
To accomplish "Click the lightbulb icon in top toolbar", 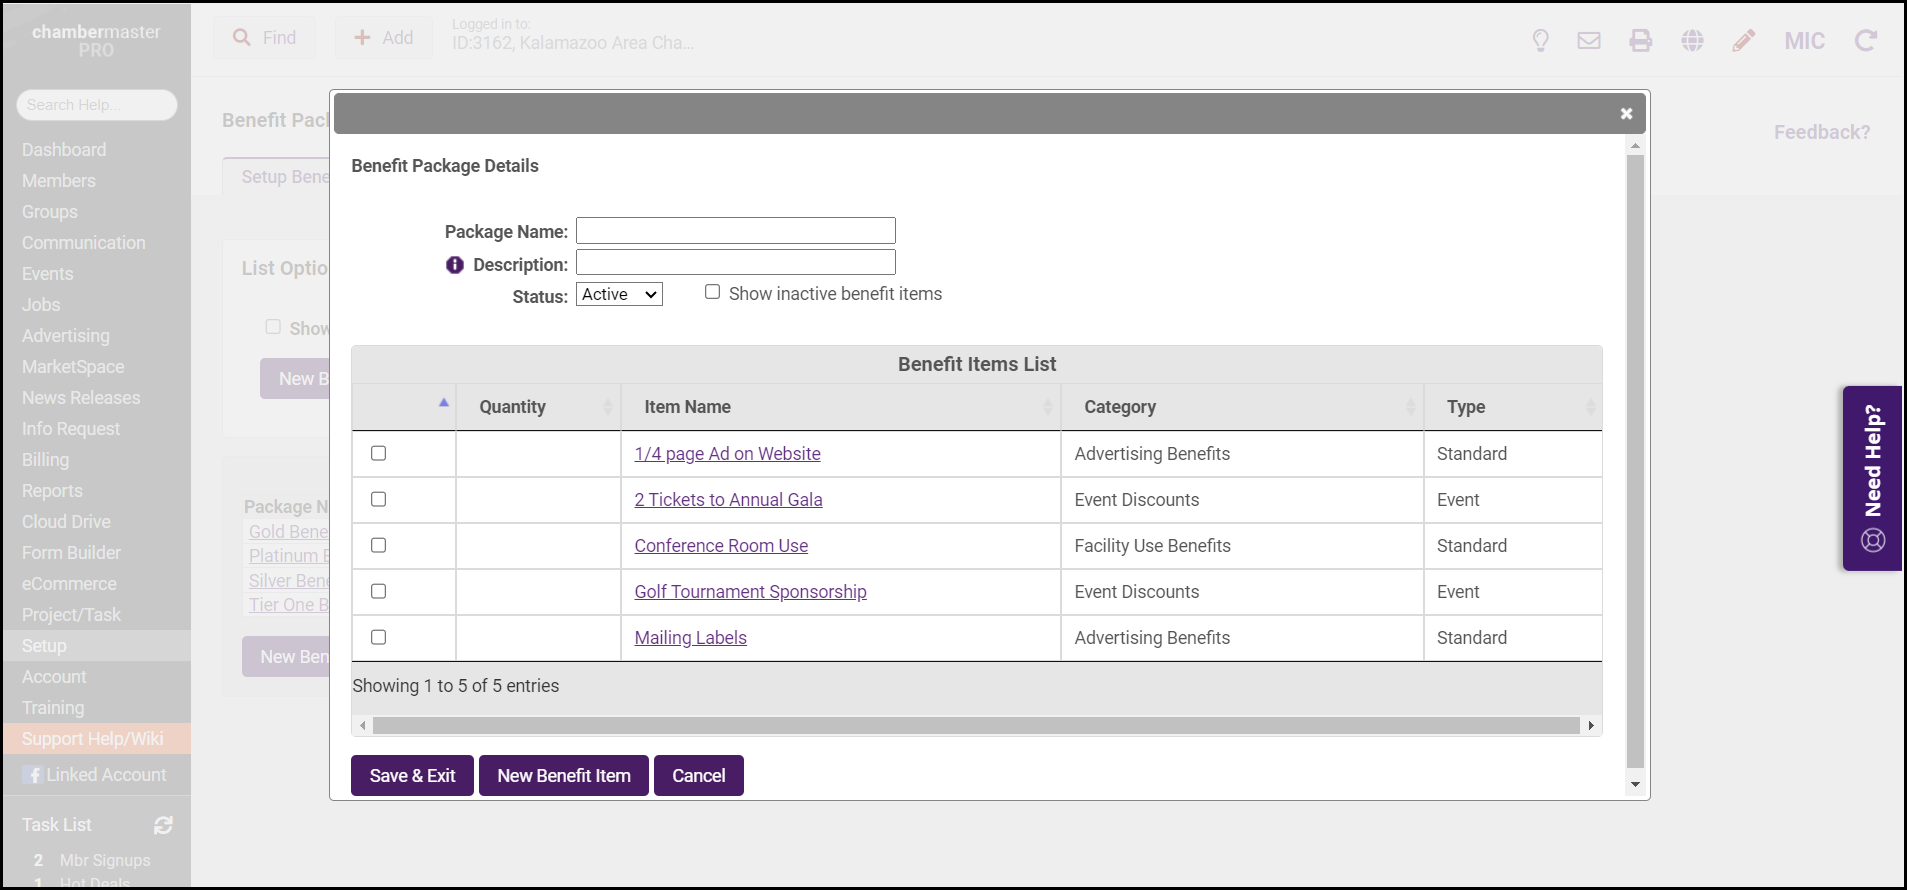I will (x=1540, y=40).
